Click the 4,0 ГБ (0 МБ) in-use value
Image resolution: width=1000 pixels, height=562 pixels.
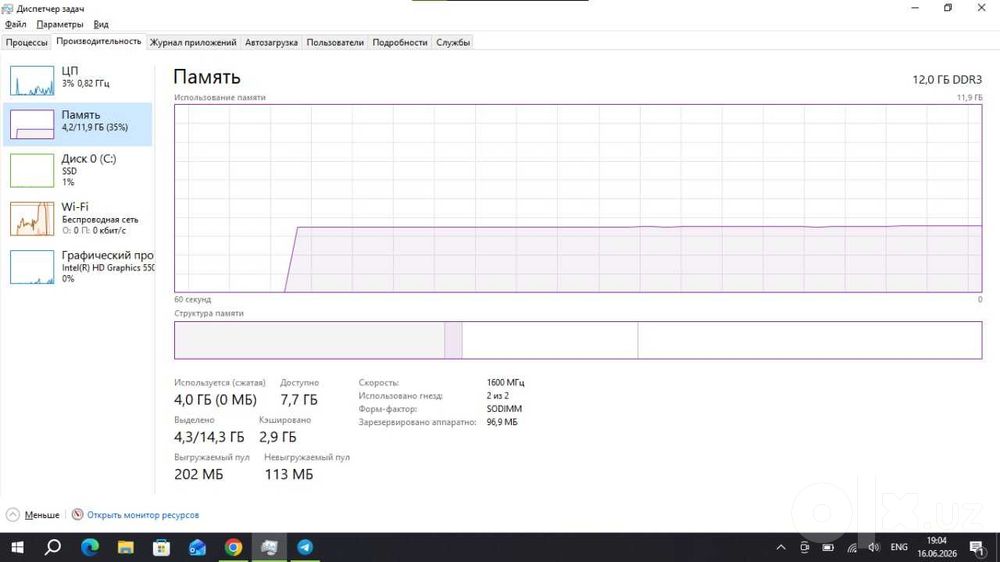click(216, 400)
